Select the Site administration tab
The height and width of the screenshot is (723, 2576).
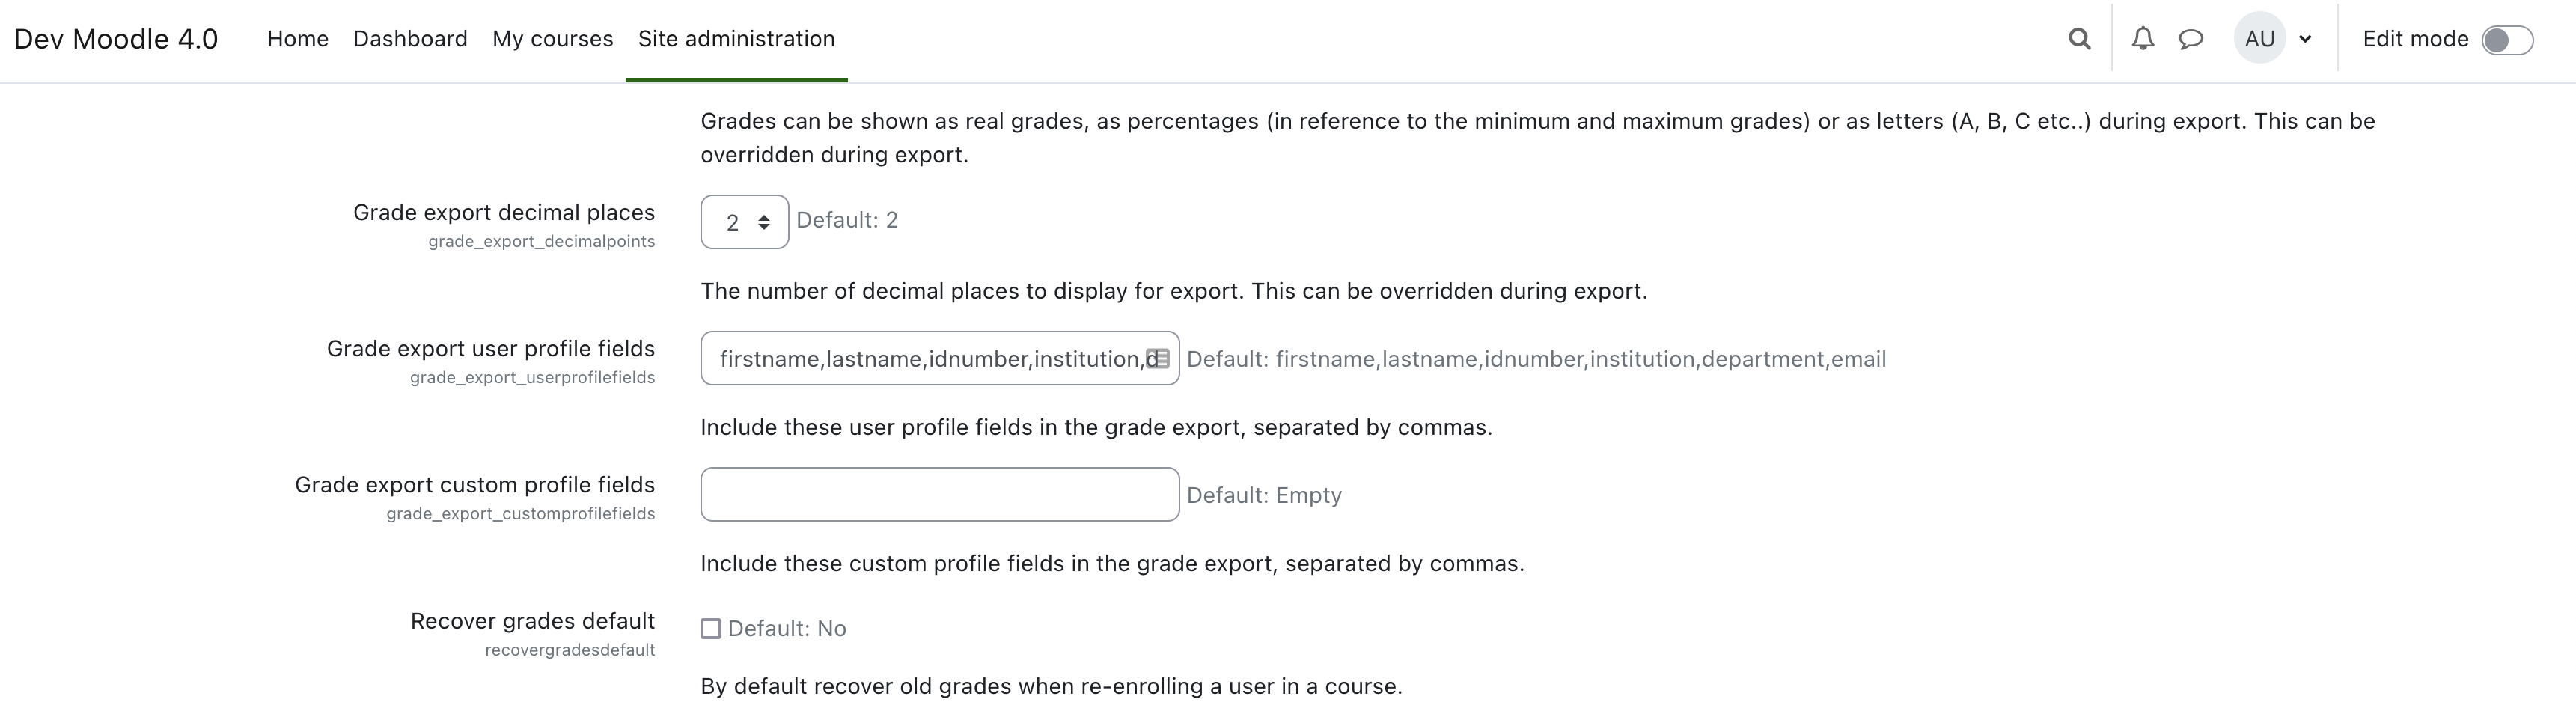tap(737, 39)
